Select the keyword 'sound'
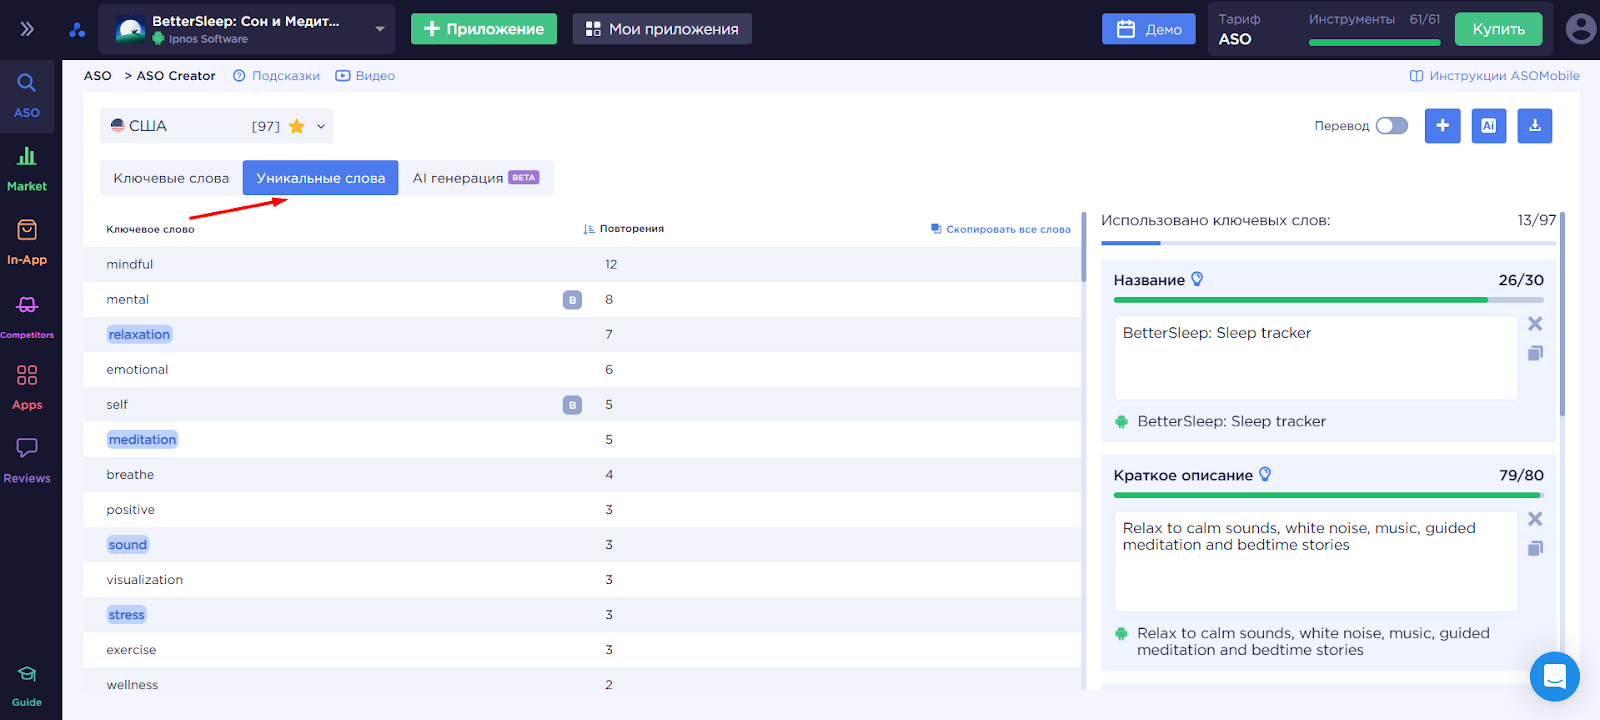The width and height of the screenshot is (1600, 720). [128, 544]
